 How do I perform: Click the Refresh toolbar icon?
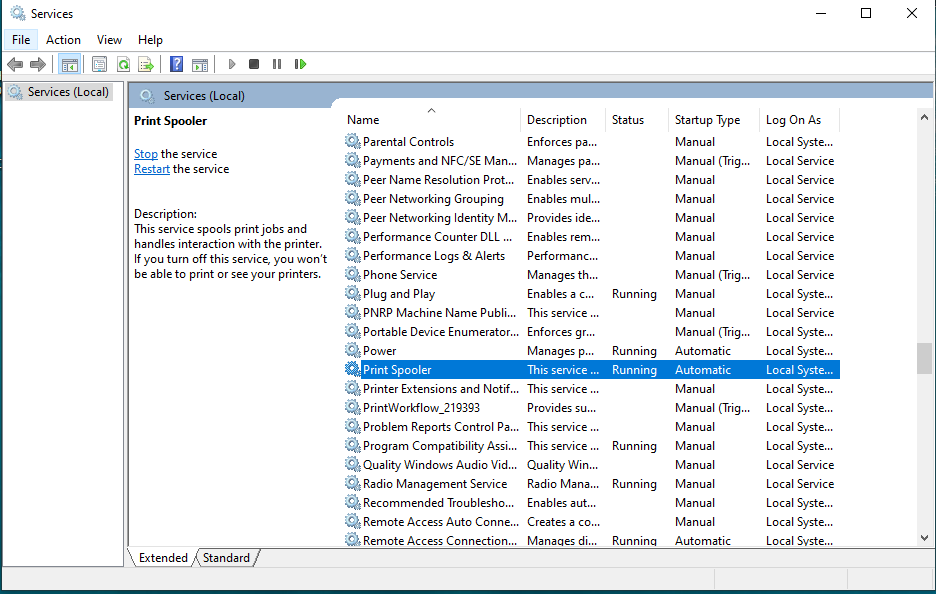click(x=123, y=64)
